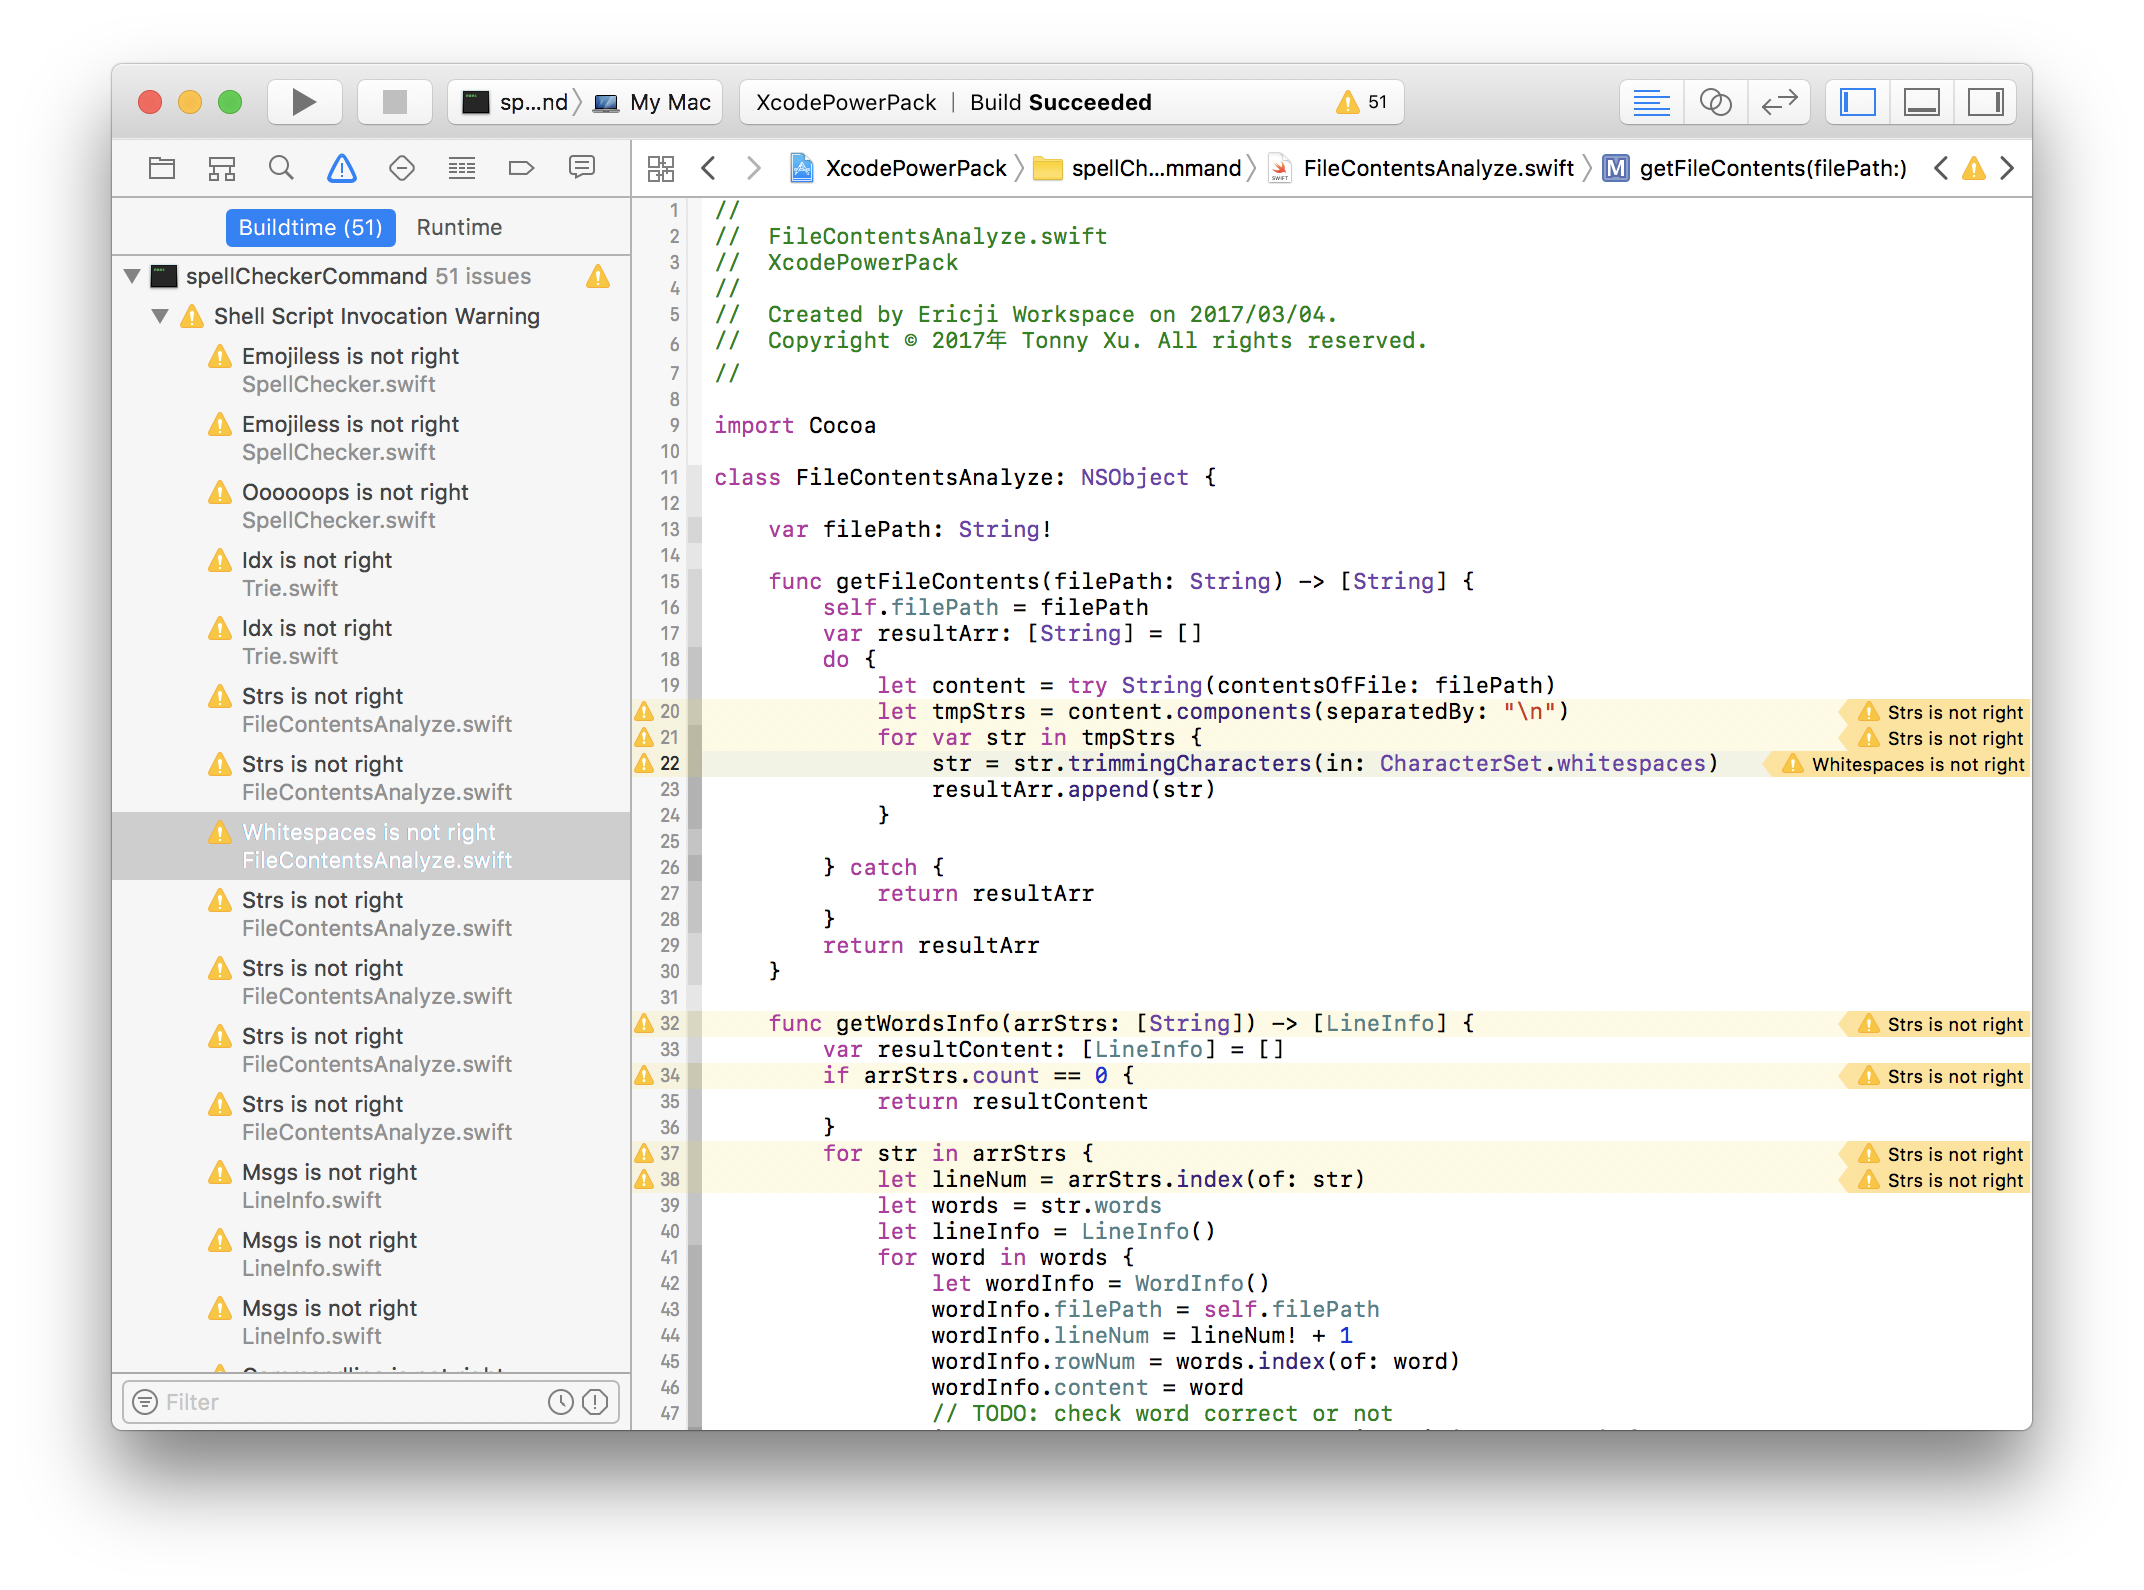The image size is (2144, 1590).
Task: Switch to the Assistant editor
Action: [x=1716, y=102]
